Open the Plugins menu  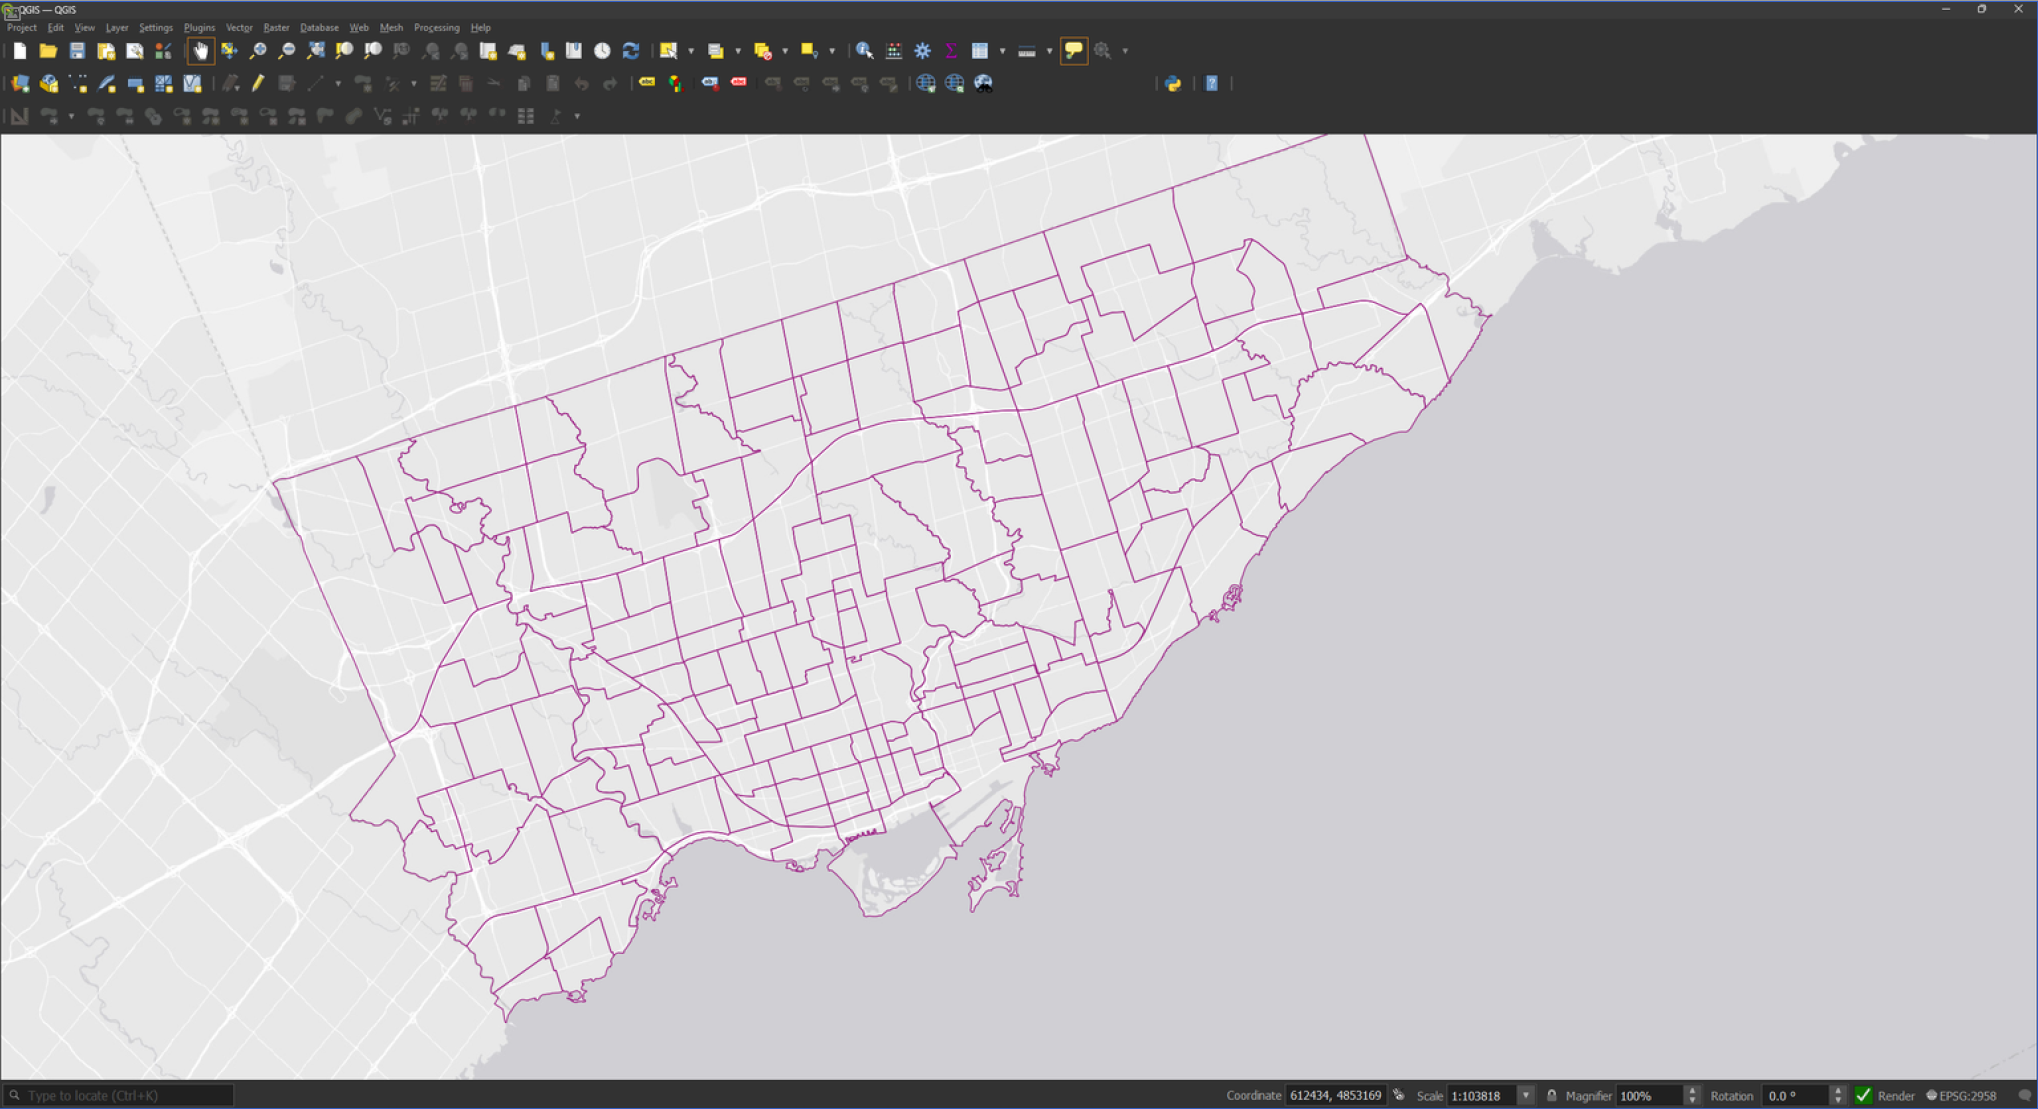pos(199,28)
